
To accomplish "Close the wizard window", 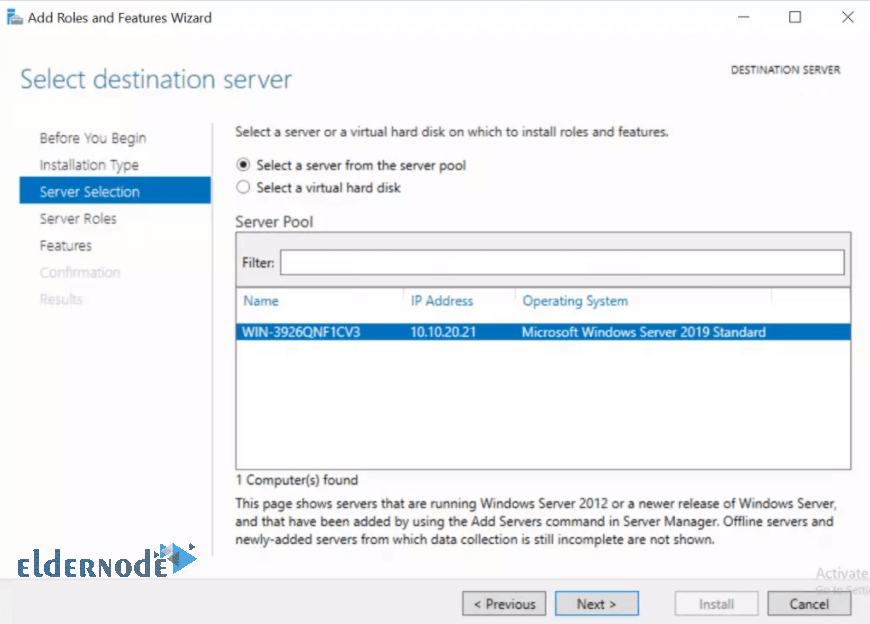I will coord(847,17).
